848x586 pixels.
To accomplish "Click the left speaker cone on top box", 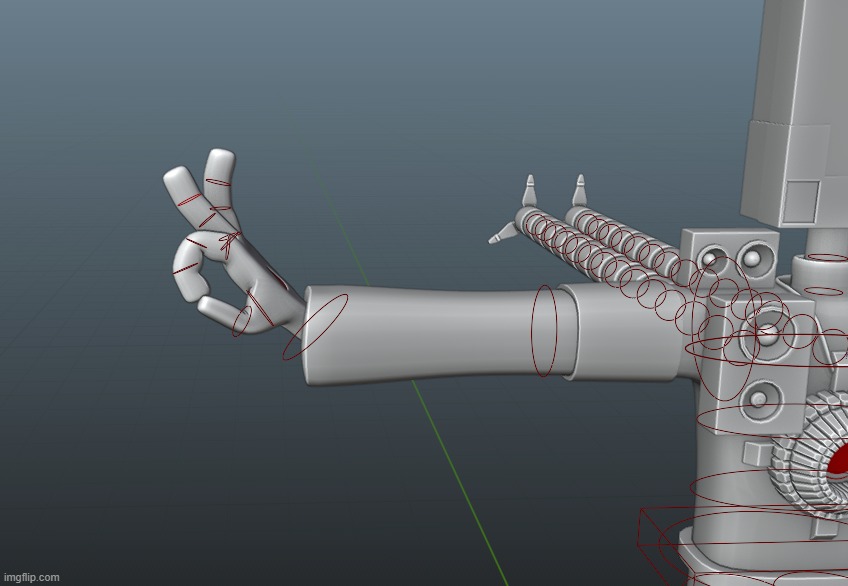I will [x=709, y=260].
